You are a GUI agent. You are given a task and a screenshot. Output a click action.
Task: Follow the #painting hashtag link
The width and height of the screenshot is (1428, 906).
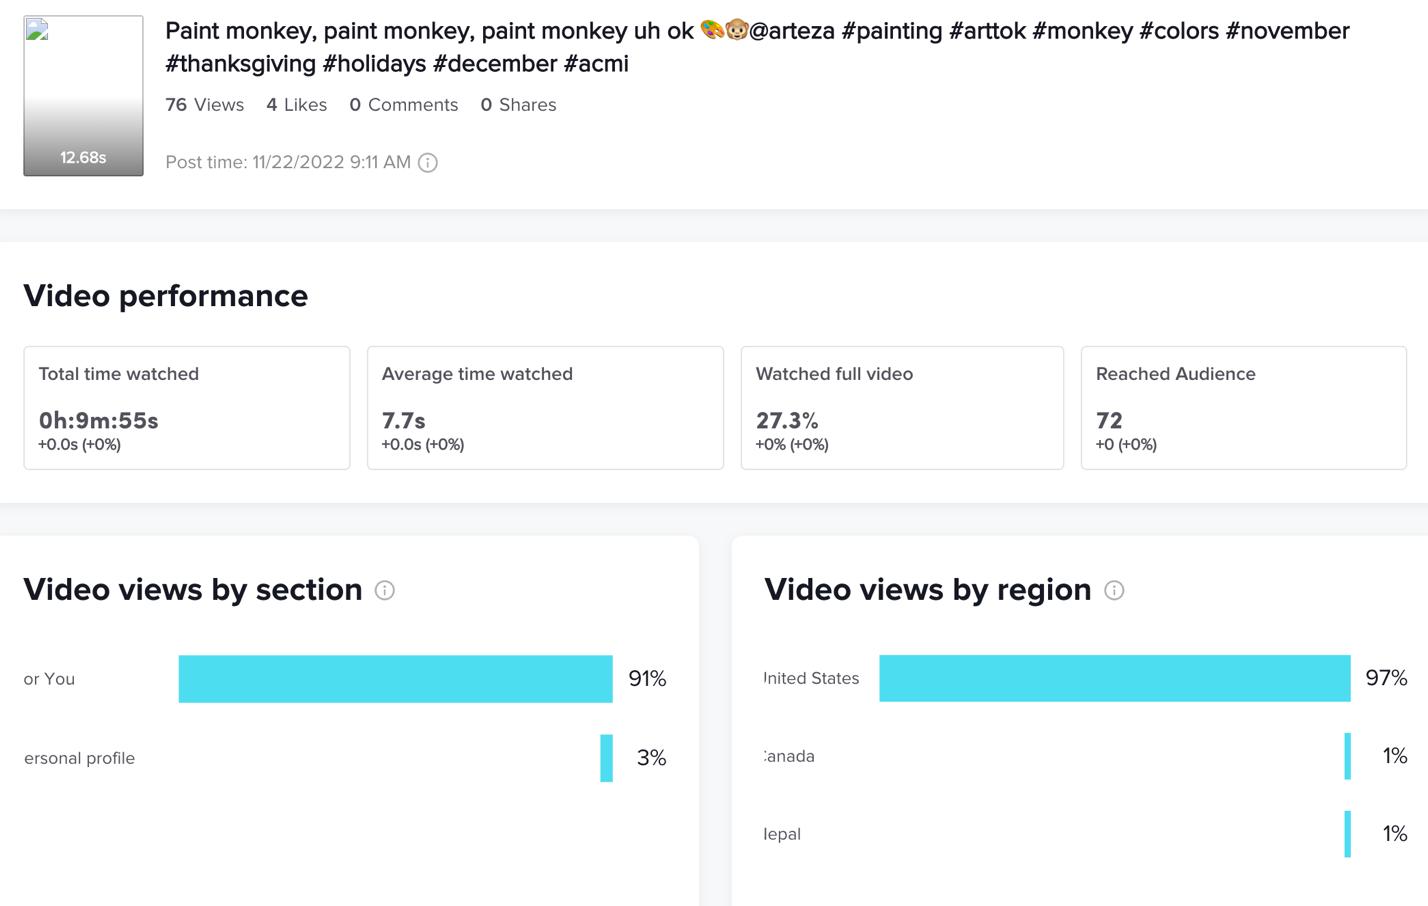point(892,31)
